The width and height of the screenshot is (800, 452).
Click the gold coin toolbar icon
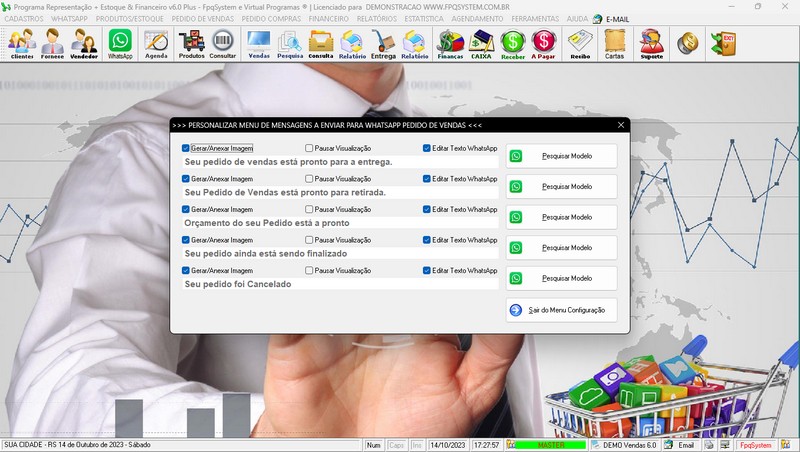click(x=687, y=43)
